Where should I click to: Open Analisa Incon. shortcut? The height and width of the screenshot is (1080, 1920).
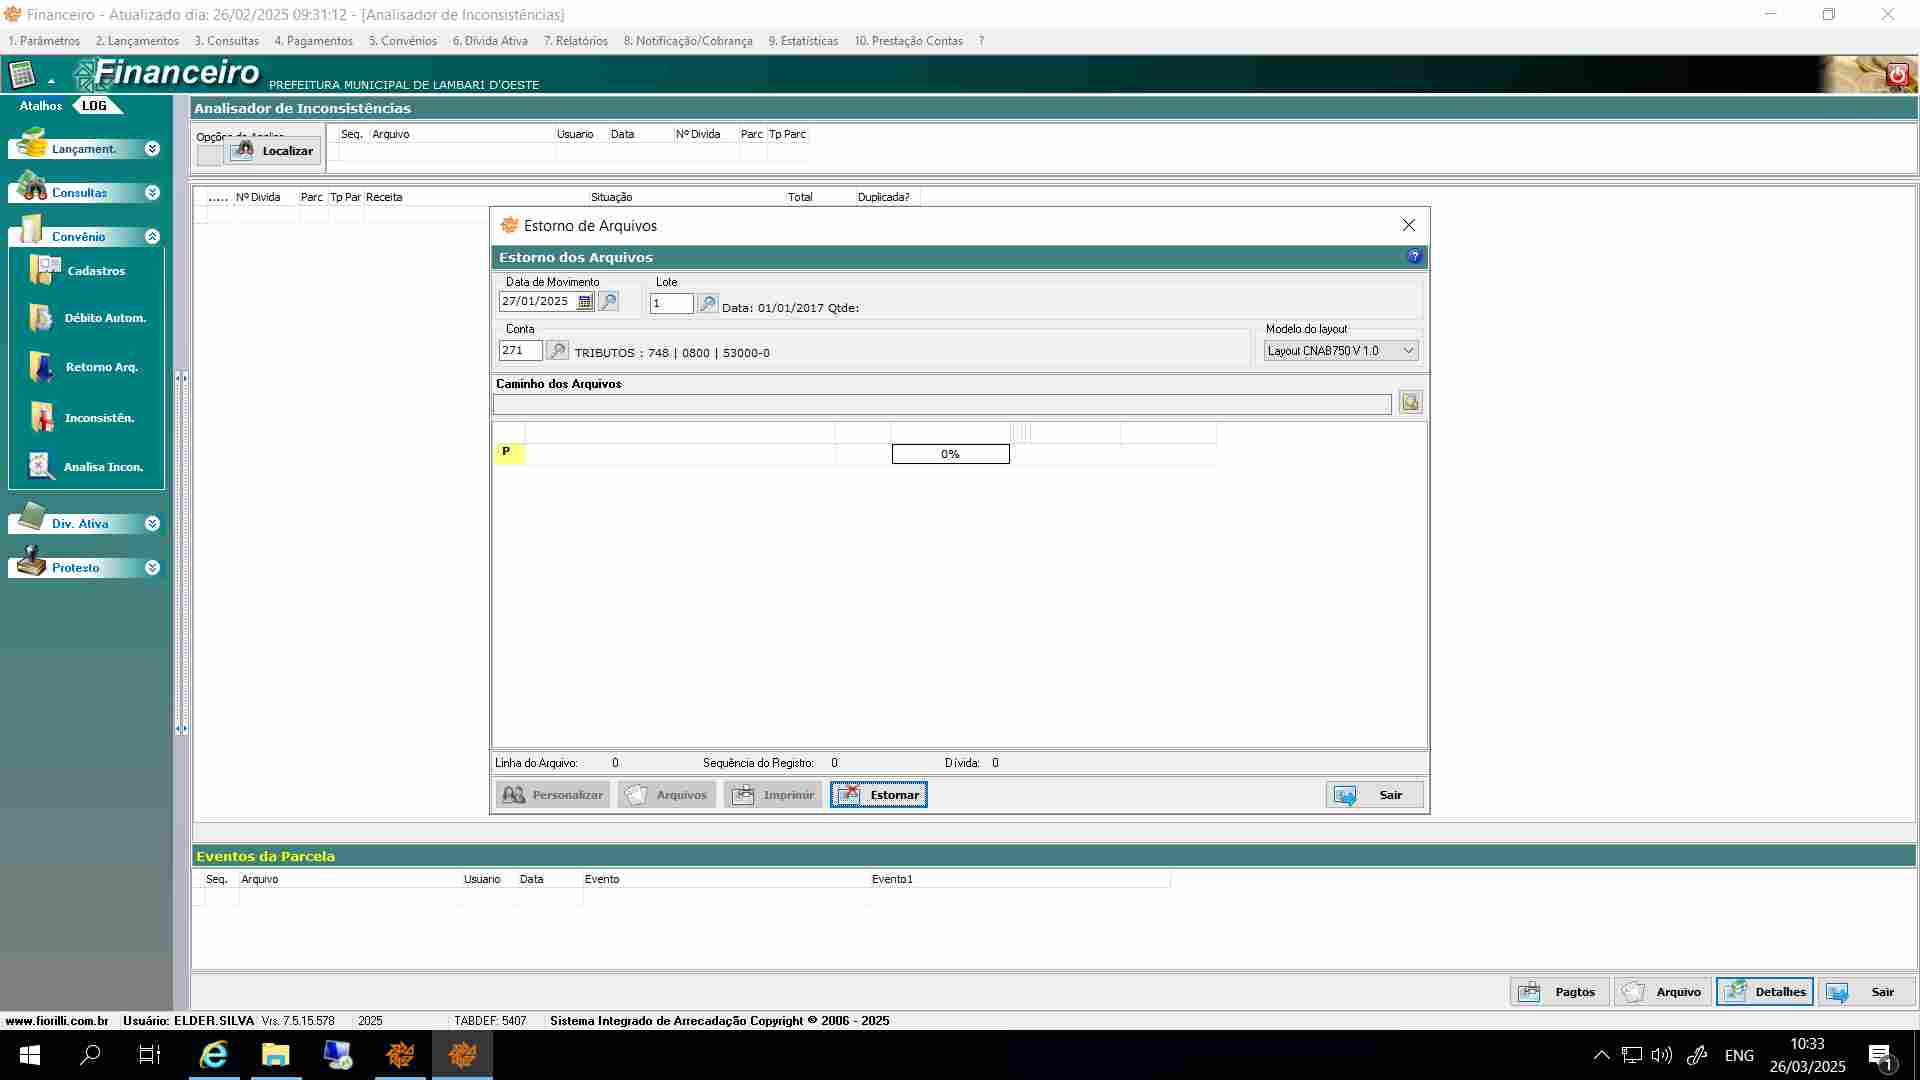pos(40,466)
